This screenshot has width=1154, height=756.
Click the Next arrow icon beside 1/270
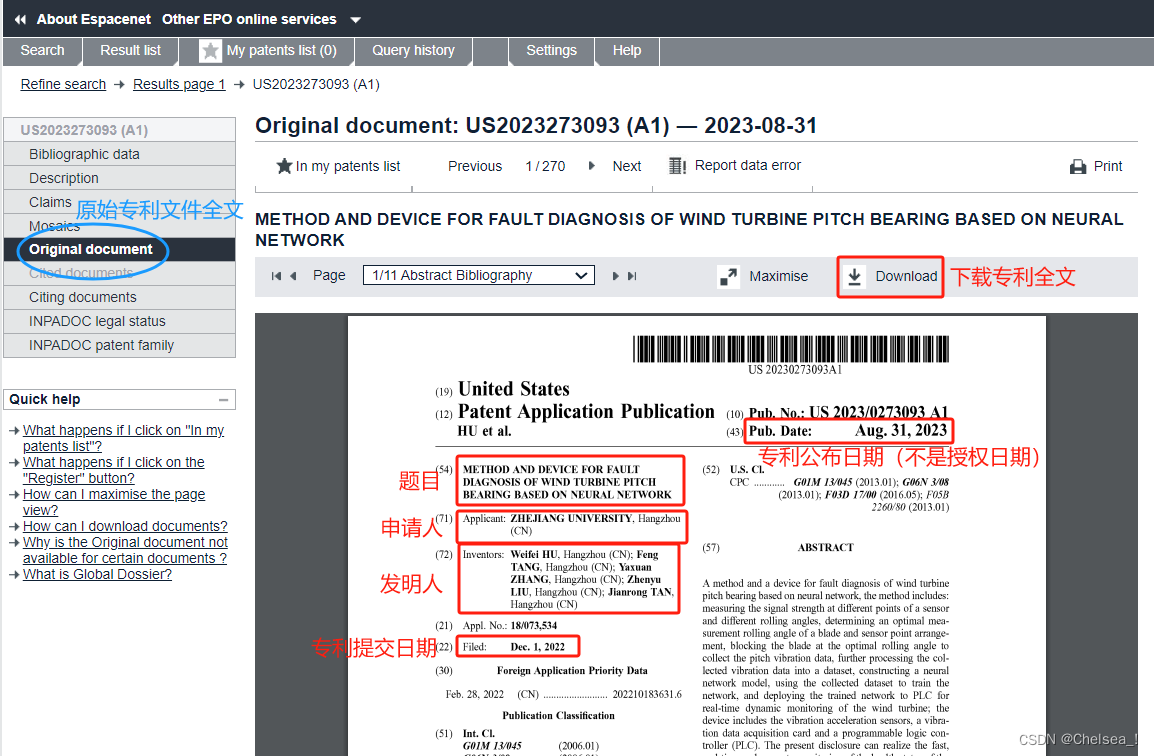[x=592, y=166]
